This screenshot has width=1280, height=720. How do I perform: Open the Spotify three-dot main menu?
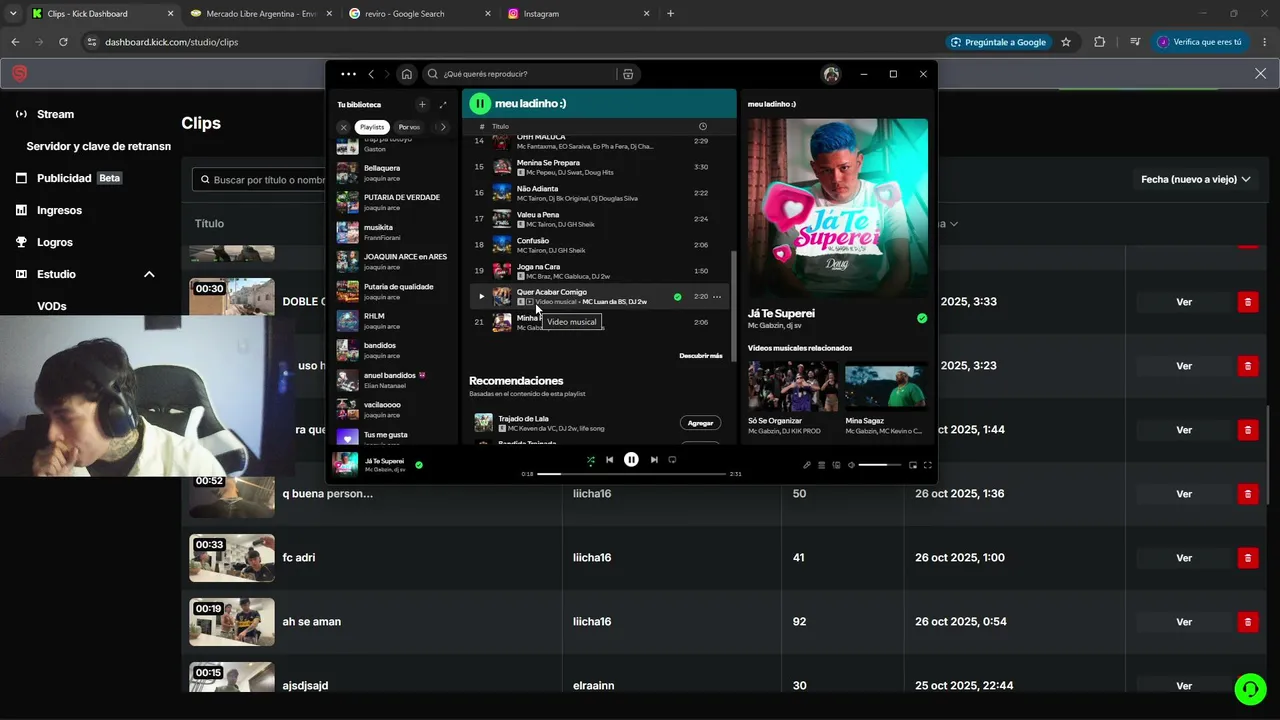click(x=348, y=74)
